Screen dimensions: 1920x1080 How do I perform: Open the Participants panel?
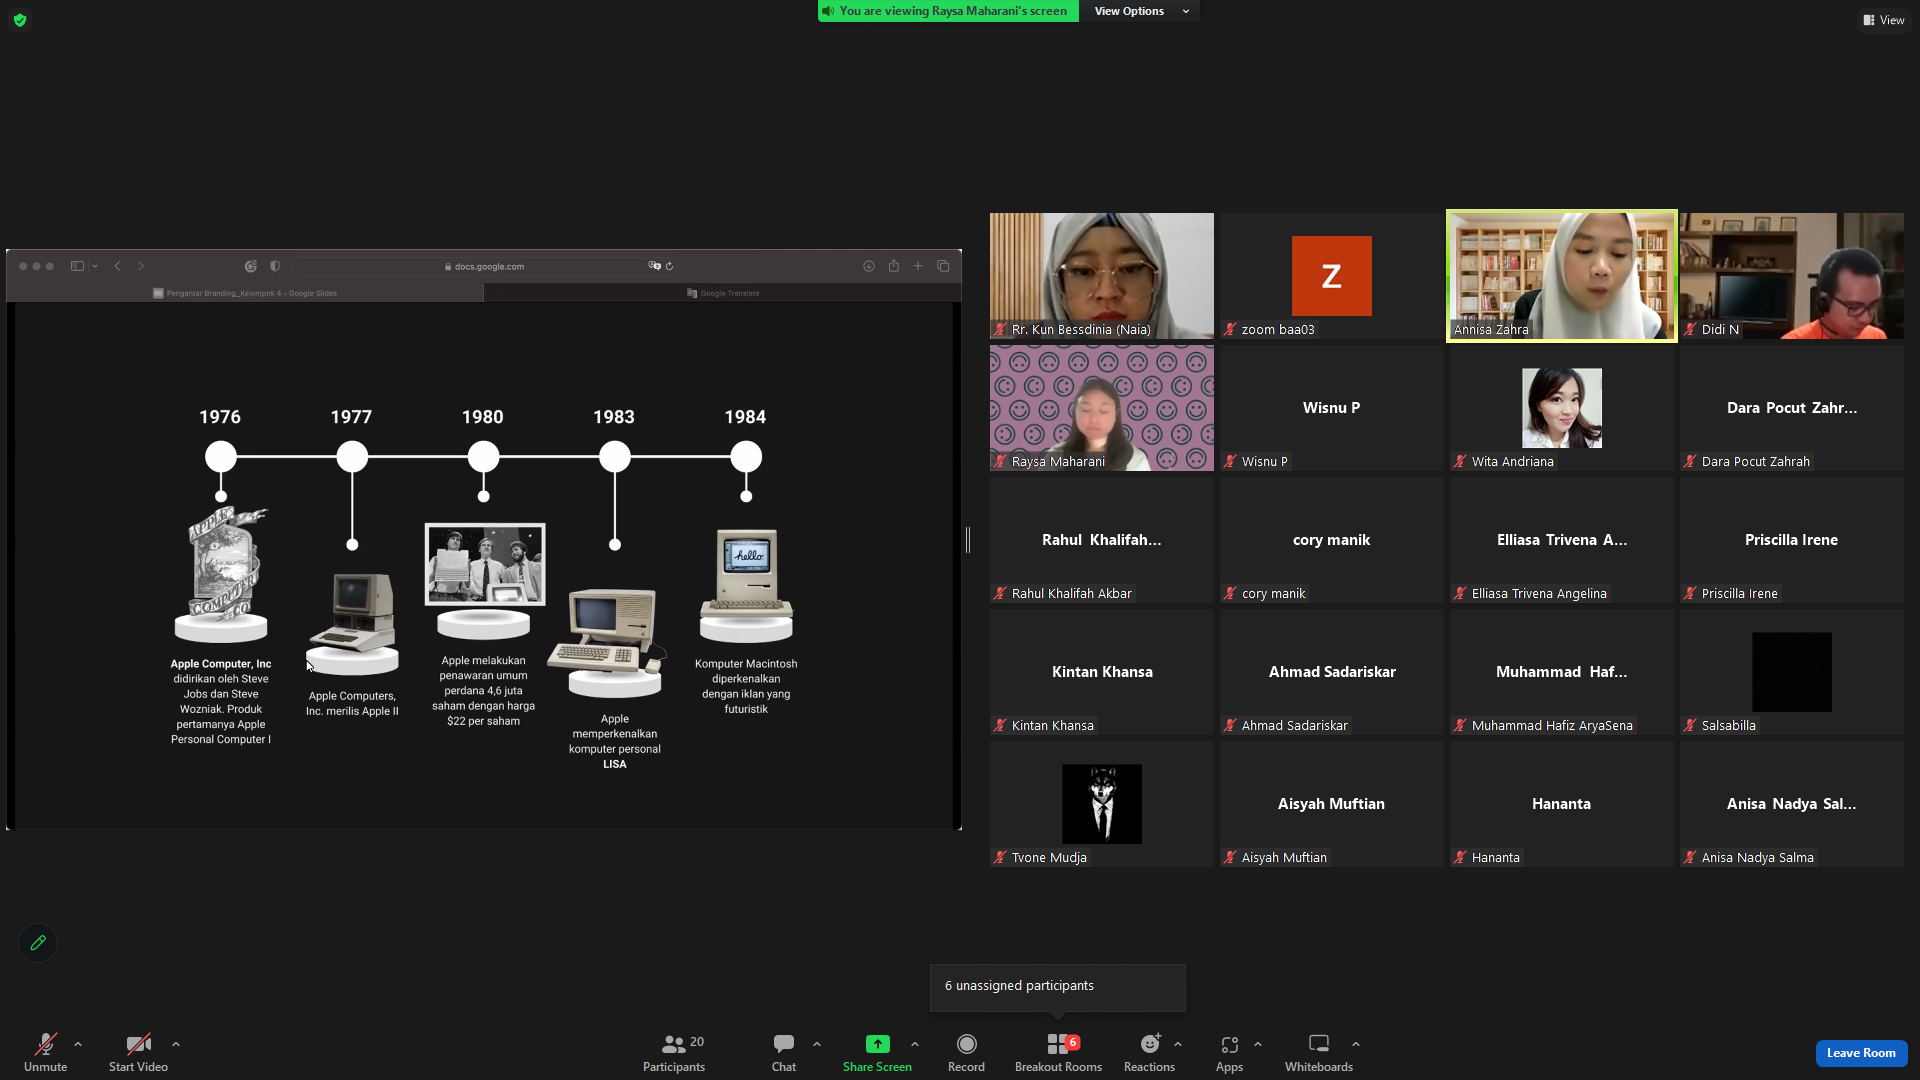click(674, 1052)
